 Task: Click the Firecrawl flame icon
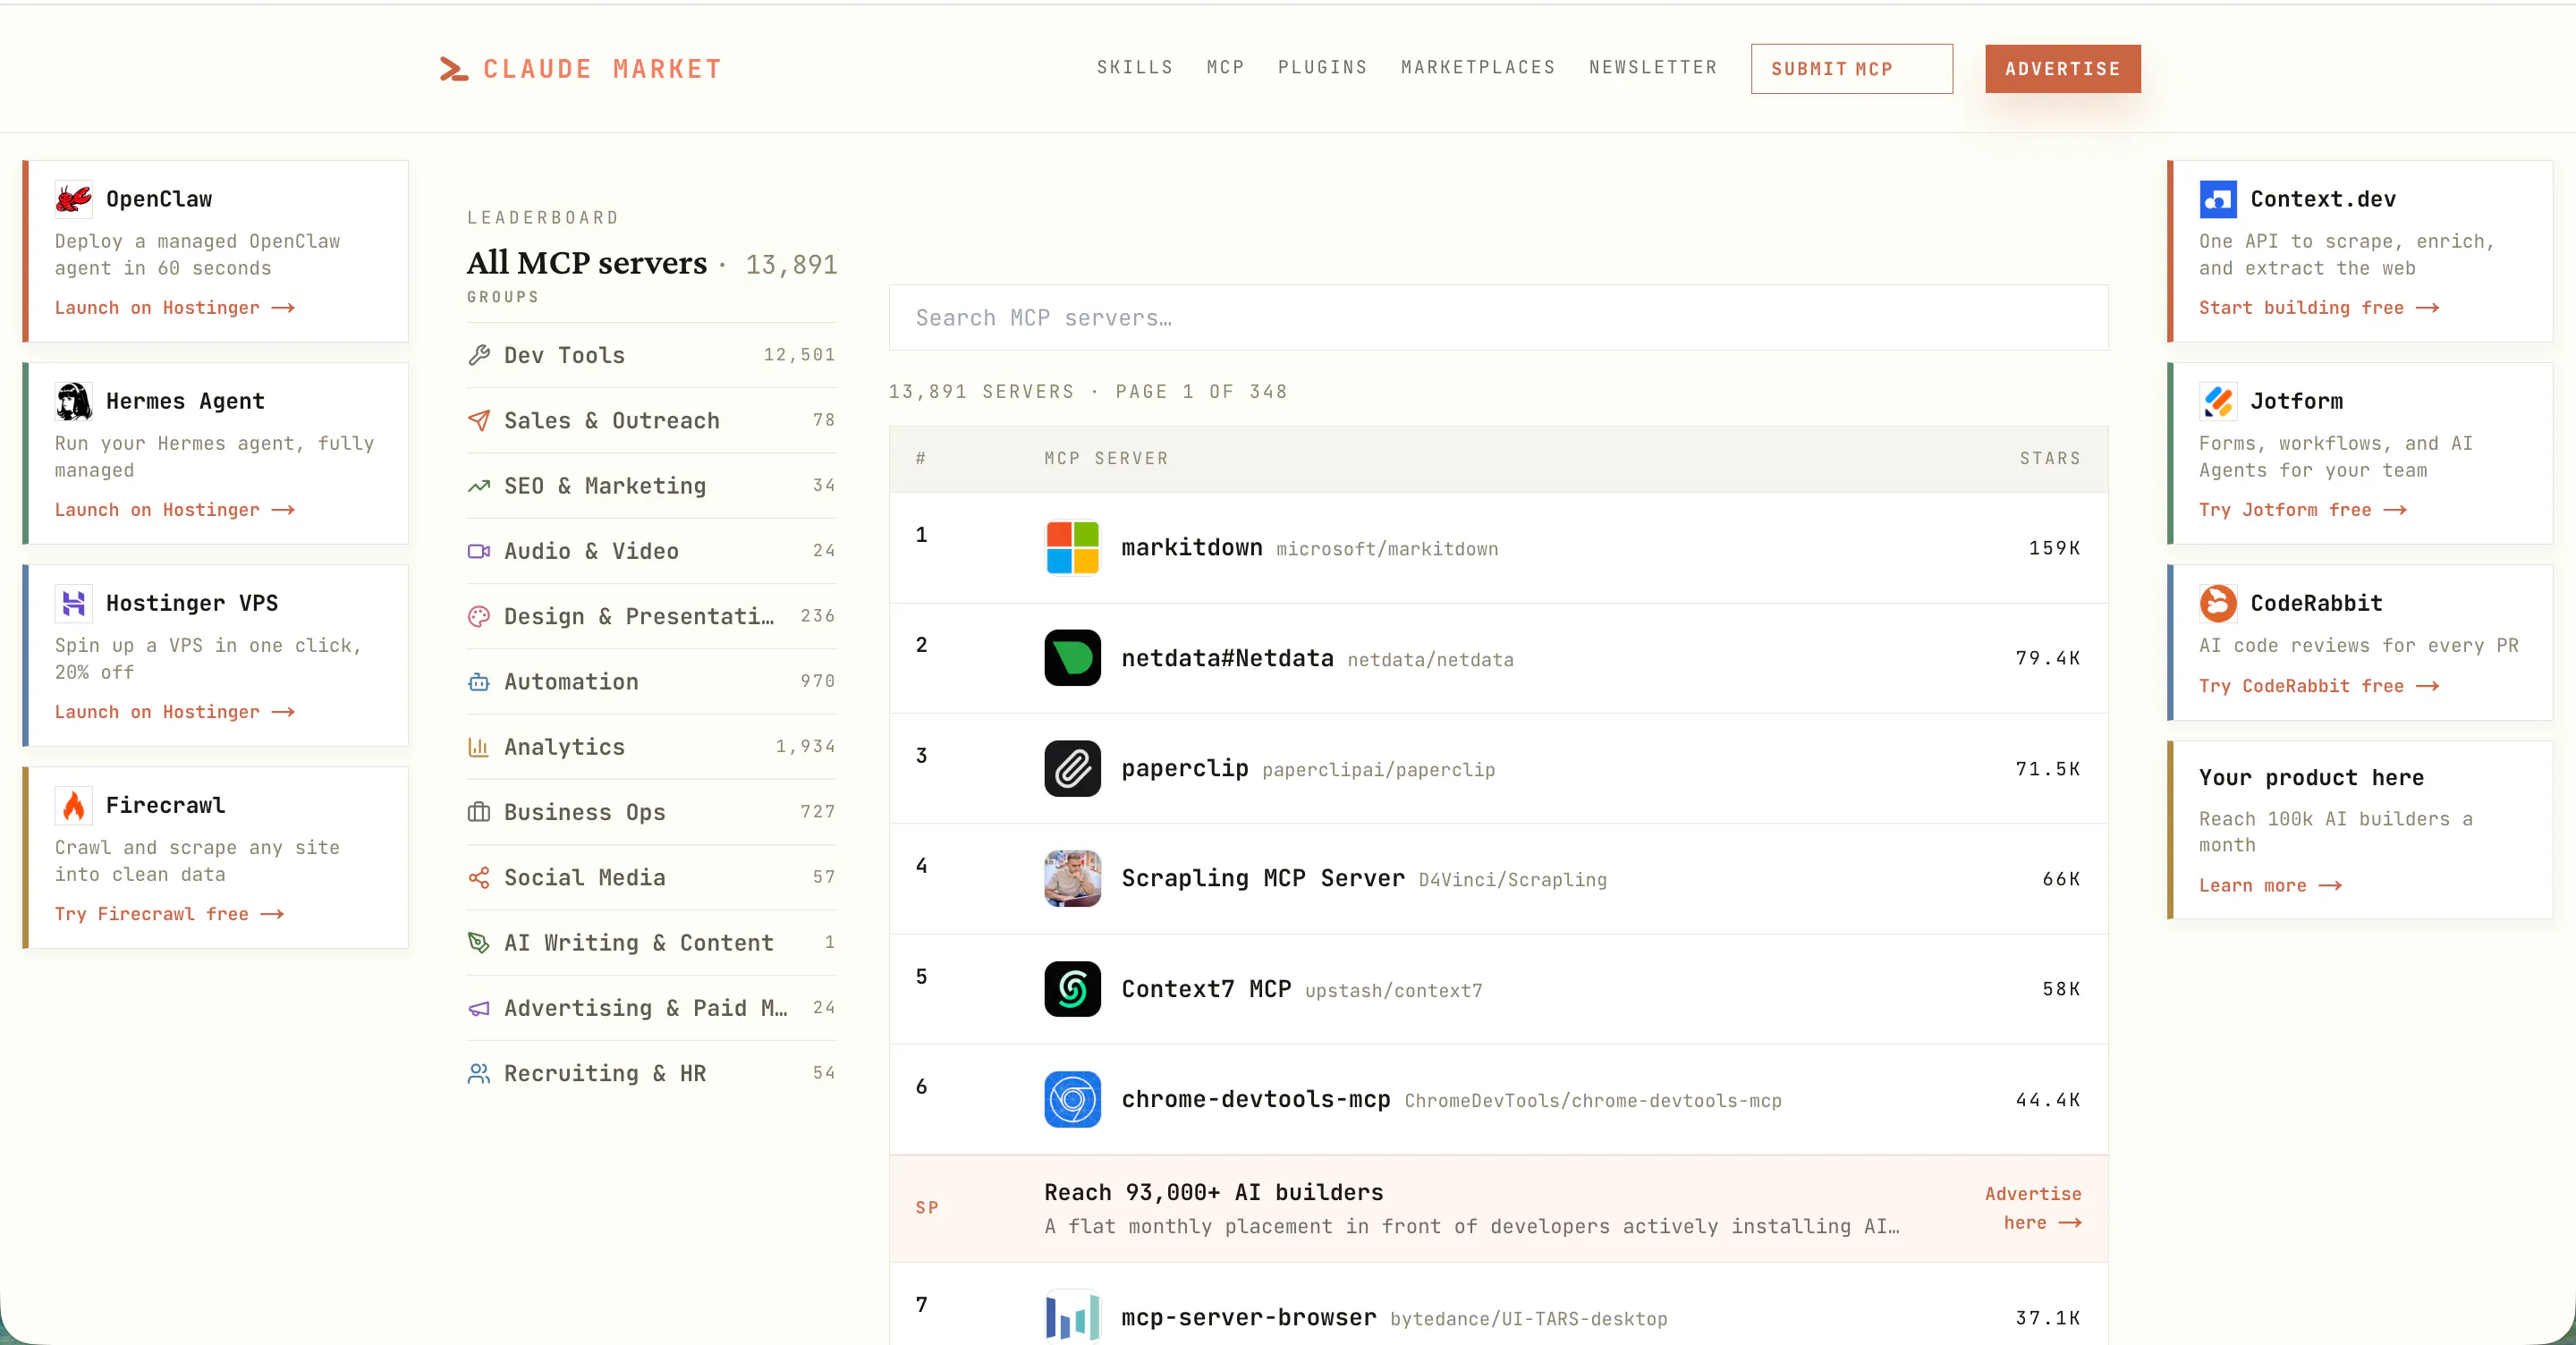click(x=73, y=805)
